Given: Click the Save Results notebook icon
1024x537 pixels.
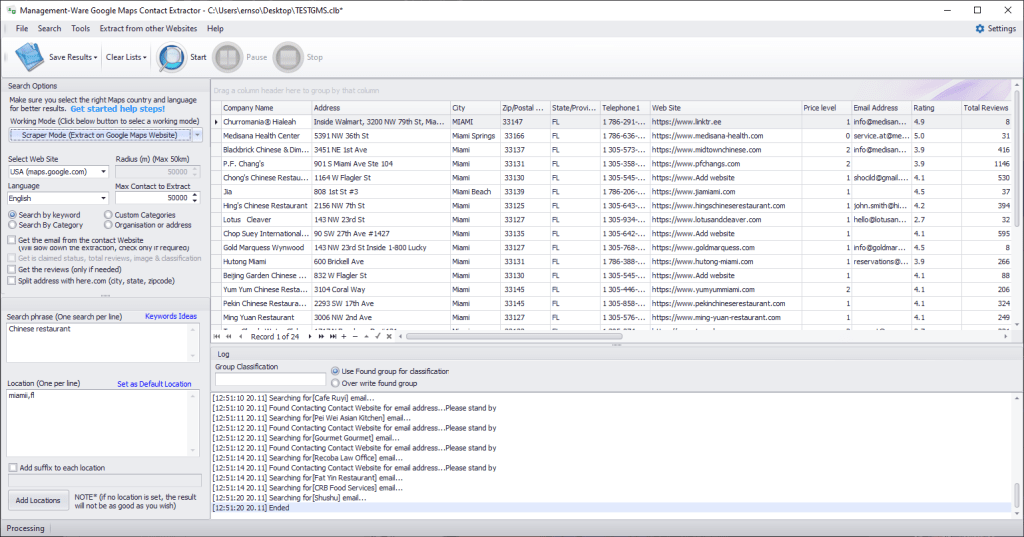Looking at the screenshot, I should pos(29,57).
